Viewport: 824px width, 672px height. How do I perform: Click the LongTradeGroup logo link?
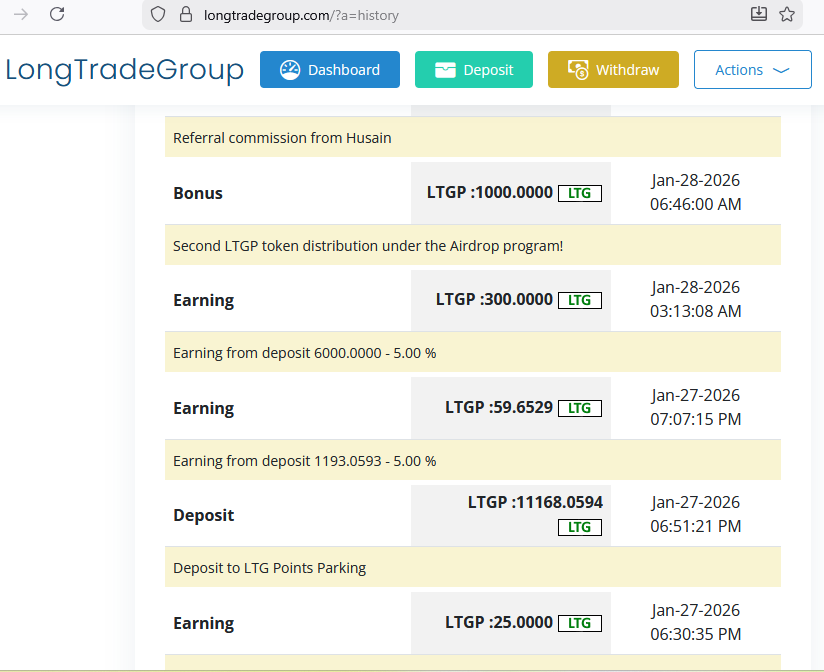[x=124, y=70]
